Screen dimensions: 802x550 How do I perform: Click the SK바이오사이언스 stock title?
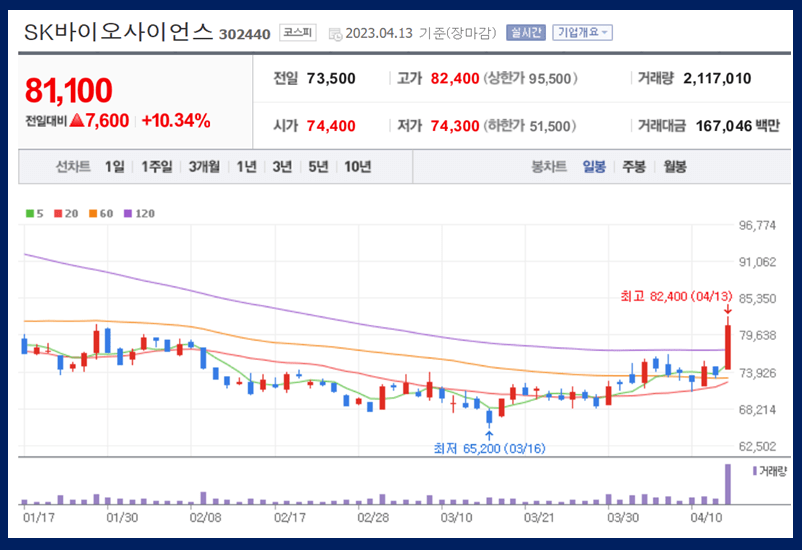coord(118,32)
